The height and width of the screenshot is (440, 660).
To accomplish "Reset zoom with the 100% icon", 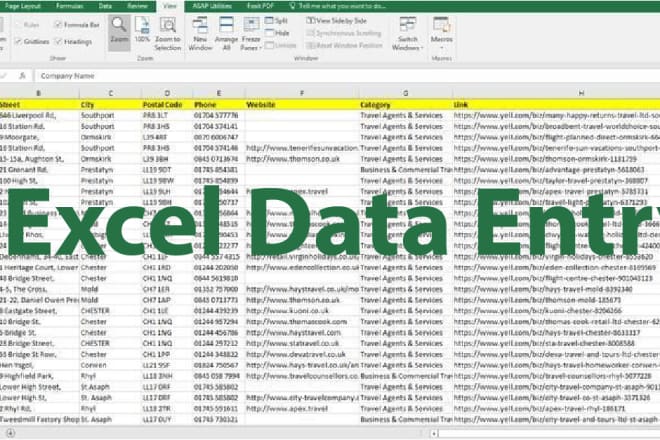I will tap(142, 26).
